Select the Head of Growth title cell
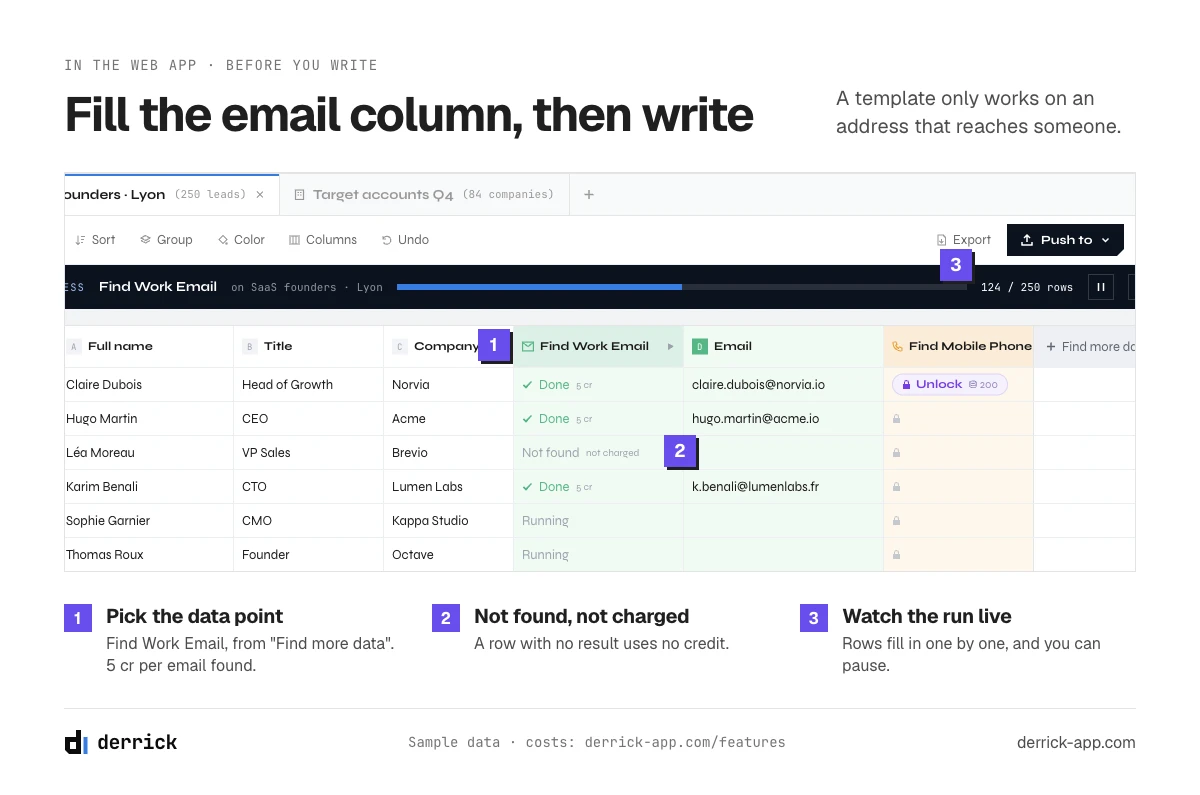This screenshot has width=1200, height=795. pos(308,385)
